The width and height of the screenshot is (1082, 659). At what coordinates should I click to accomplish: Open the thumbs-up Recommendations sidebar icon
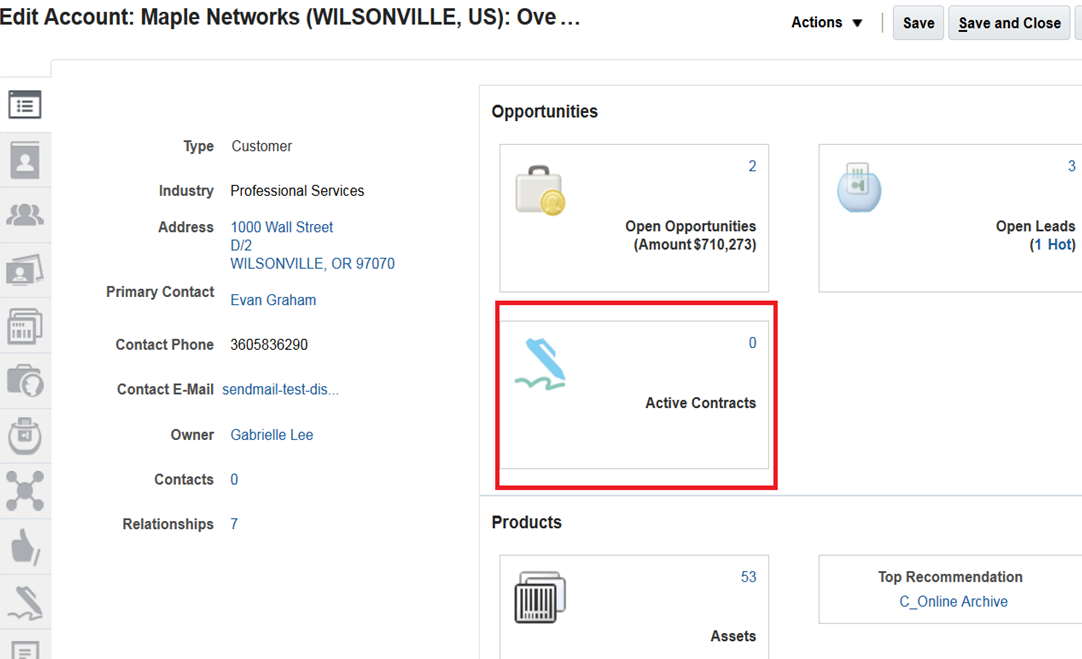[x=25, y=546]
